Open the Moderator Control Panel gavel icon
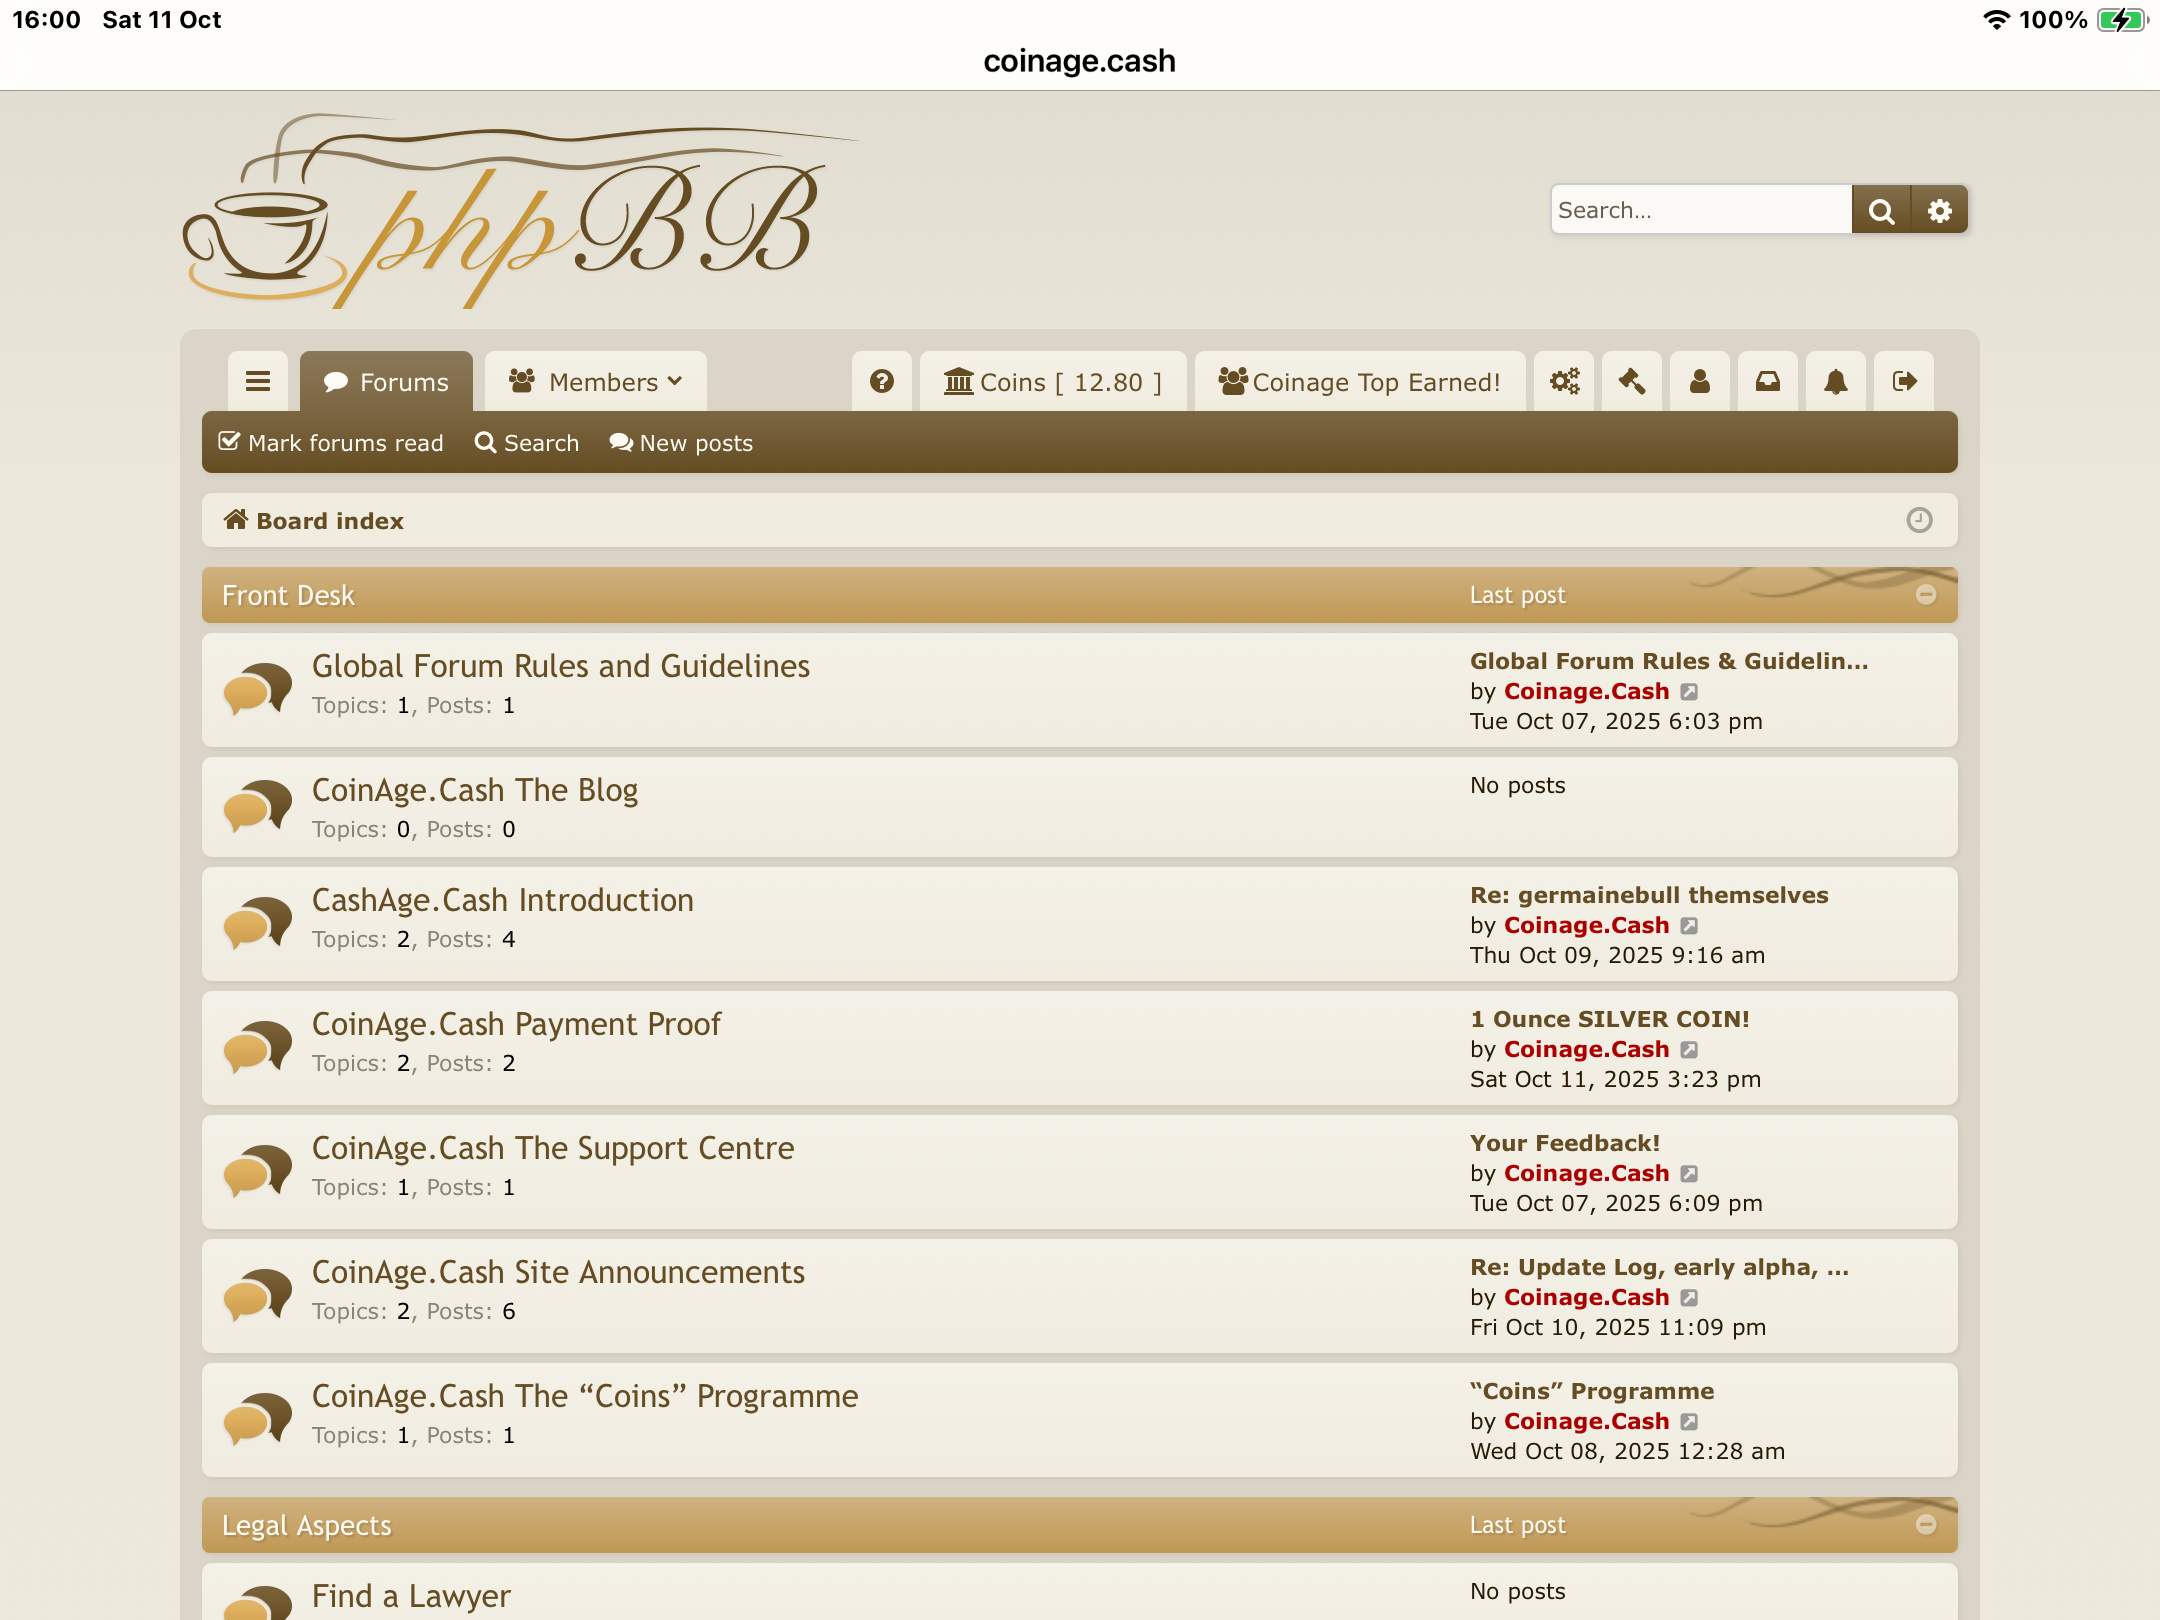Image resolution: width=2160 pixels, height=1620 pixels. [x=1632, y=381]
